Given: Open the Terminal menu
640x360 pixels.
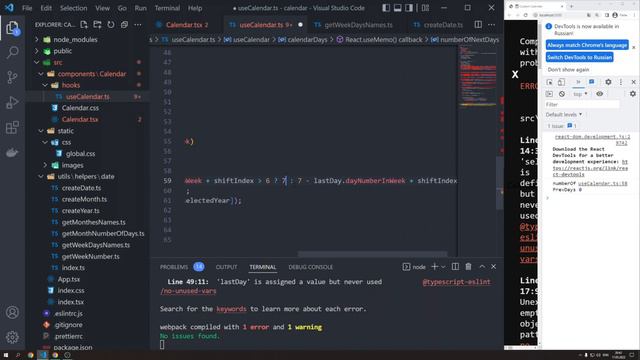Looking at the screenshot, I should coord(167,8).
